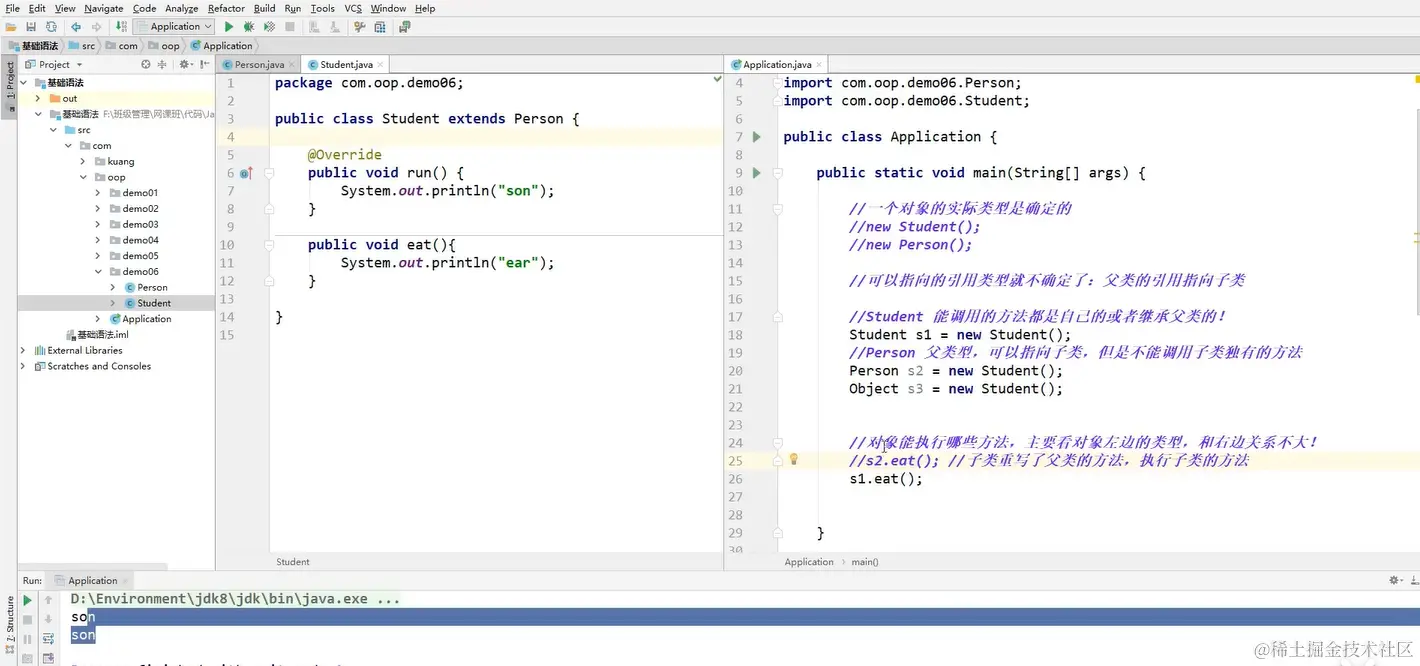Open the File menu

pyautogui.click(x=13, y=8)
